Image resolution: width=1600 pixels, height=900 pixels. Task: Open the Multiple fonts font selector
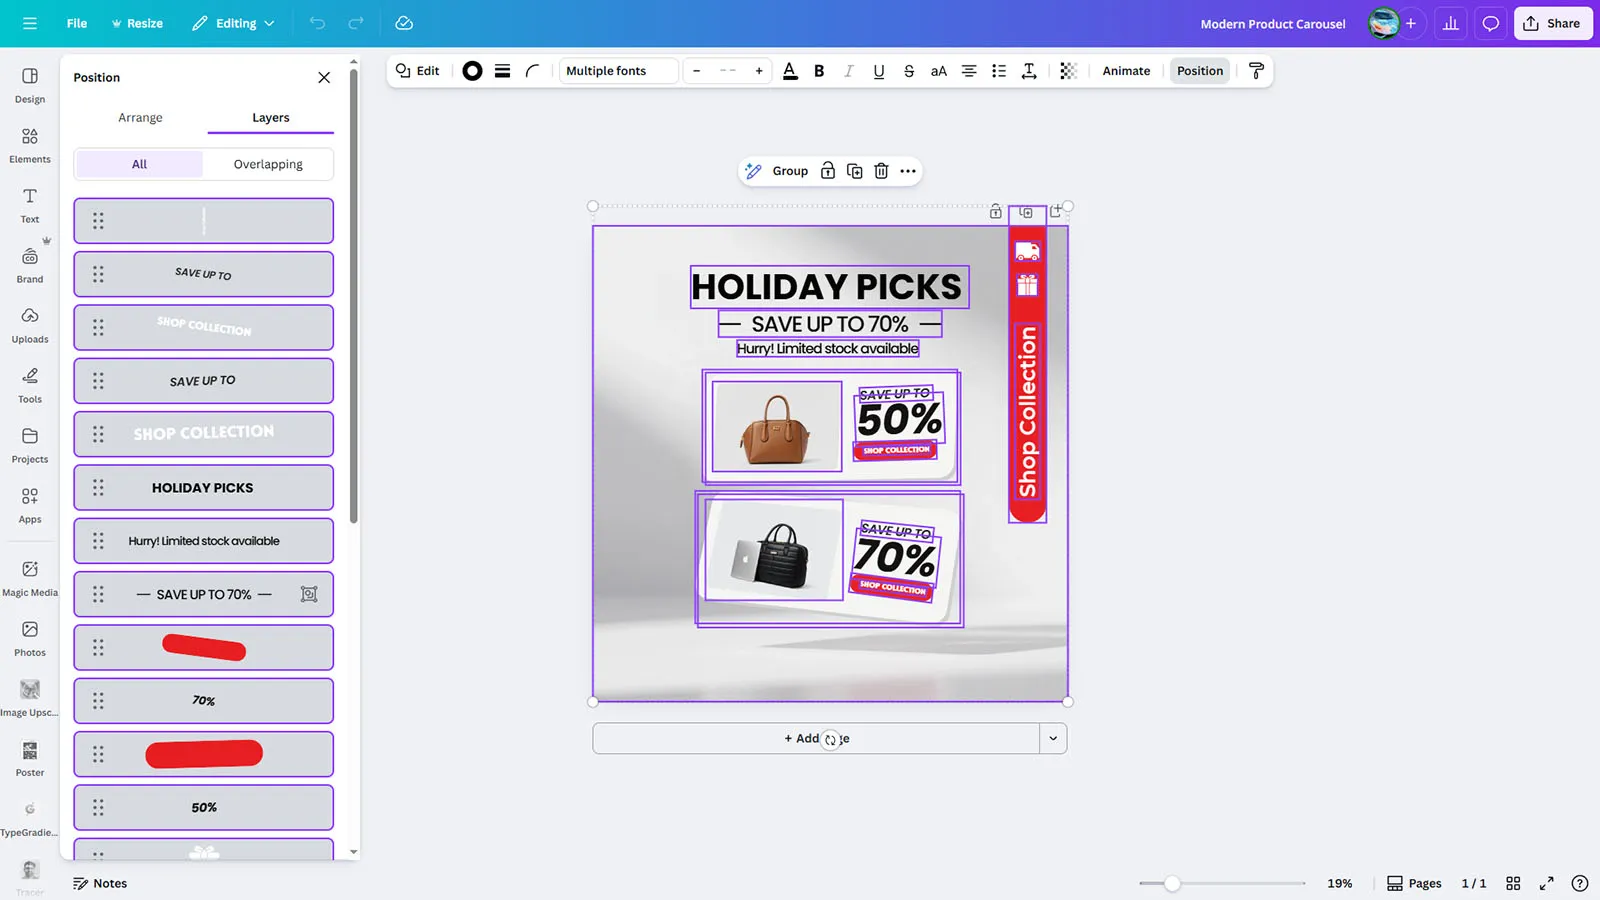tap(618, 71)
